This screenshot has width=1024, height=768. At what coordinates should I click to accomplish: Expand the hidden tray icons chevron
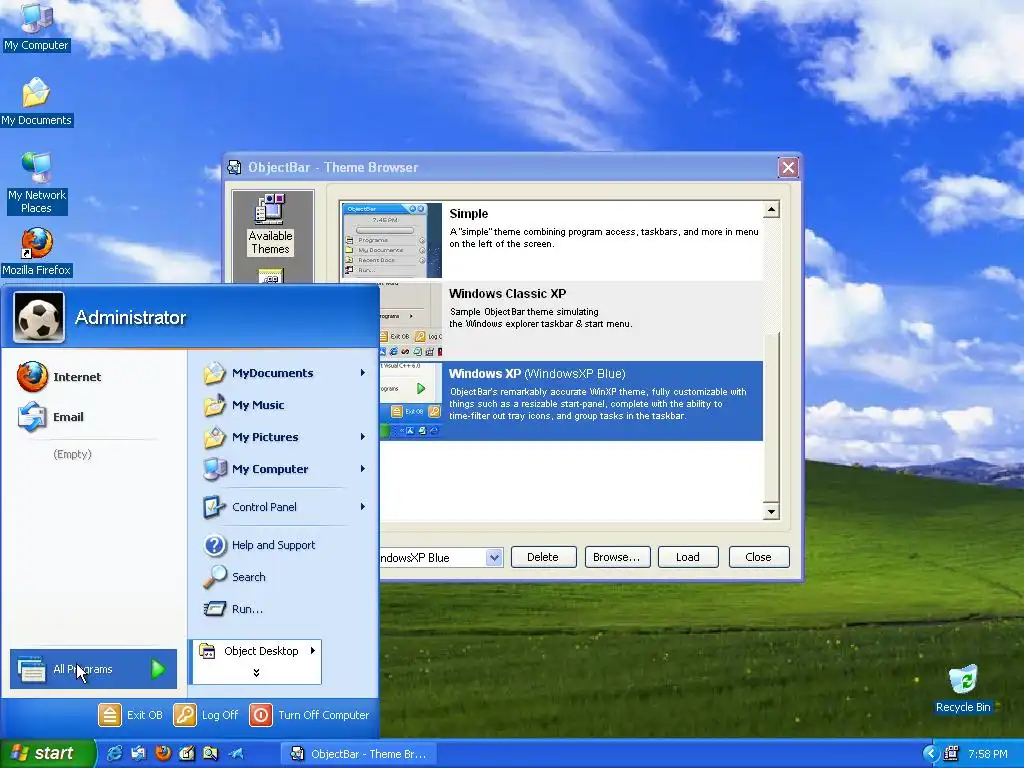click(931, 754)
